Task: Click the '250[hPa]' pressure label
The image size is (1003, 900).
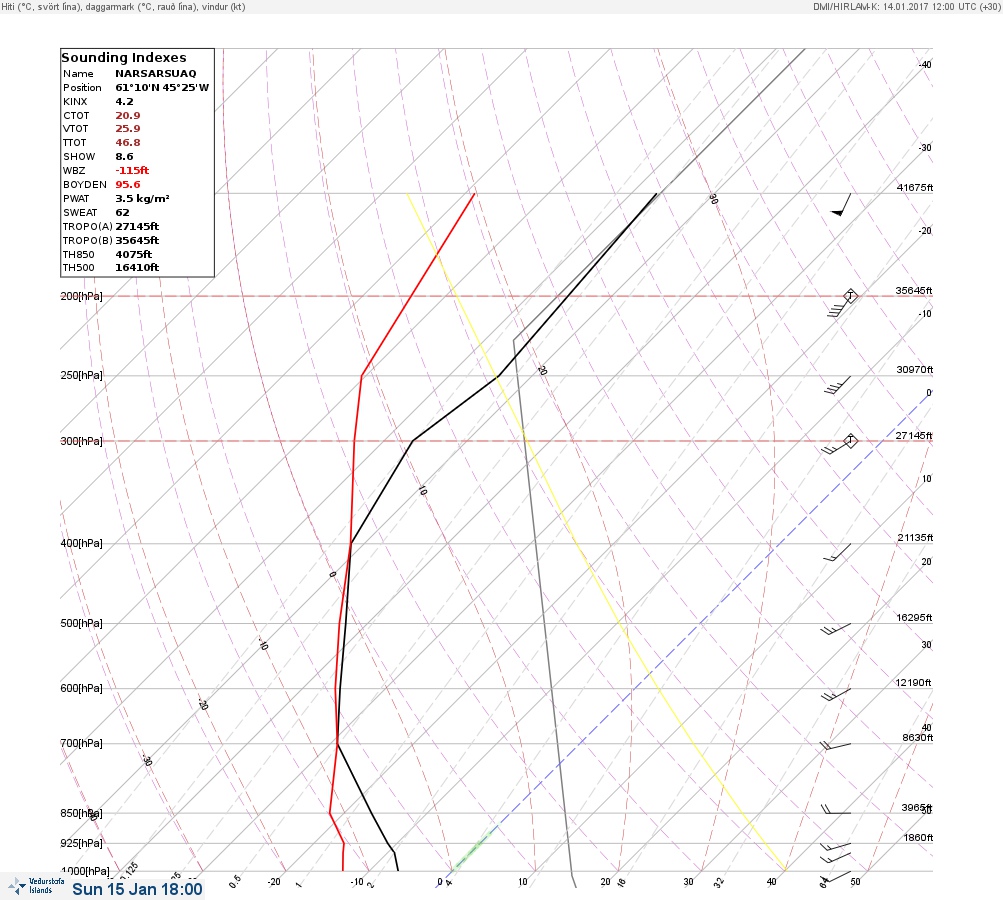Action: [81, 375]
